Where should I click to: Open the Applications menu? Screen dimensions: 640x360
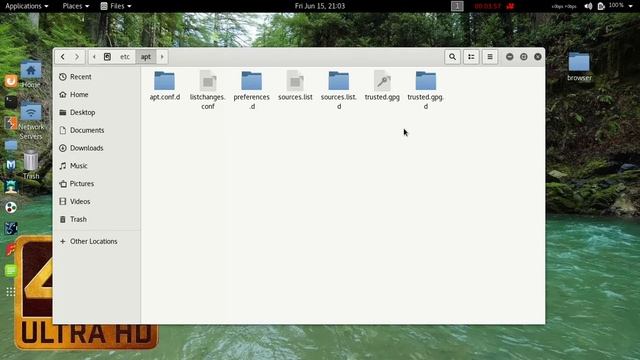[27, 6]
